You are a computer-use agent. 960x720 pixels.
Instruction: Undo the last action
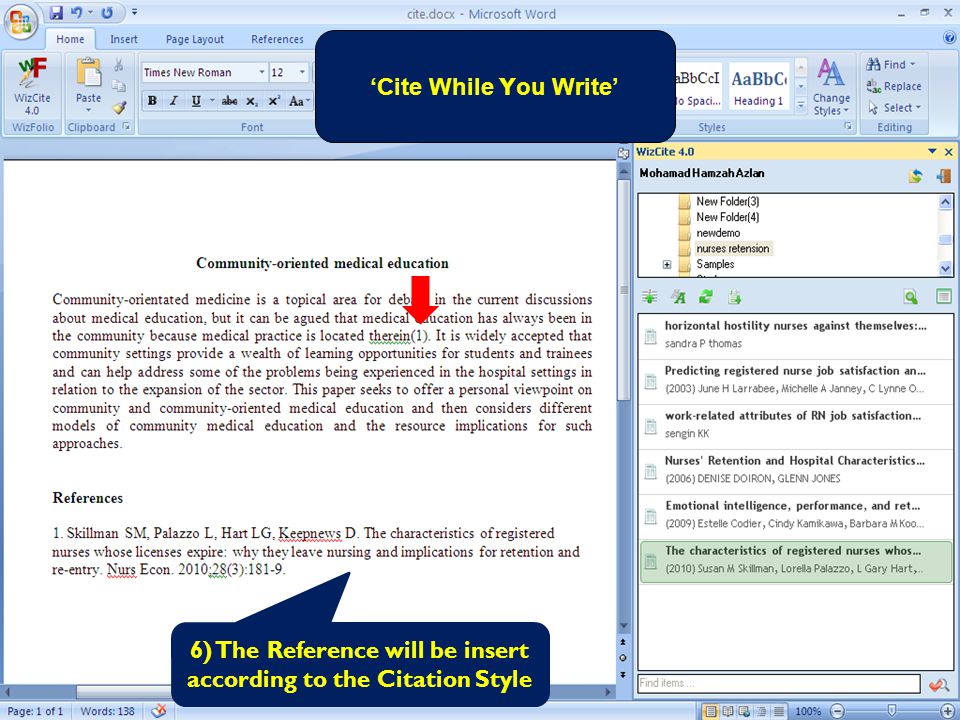click(77, 12)
